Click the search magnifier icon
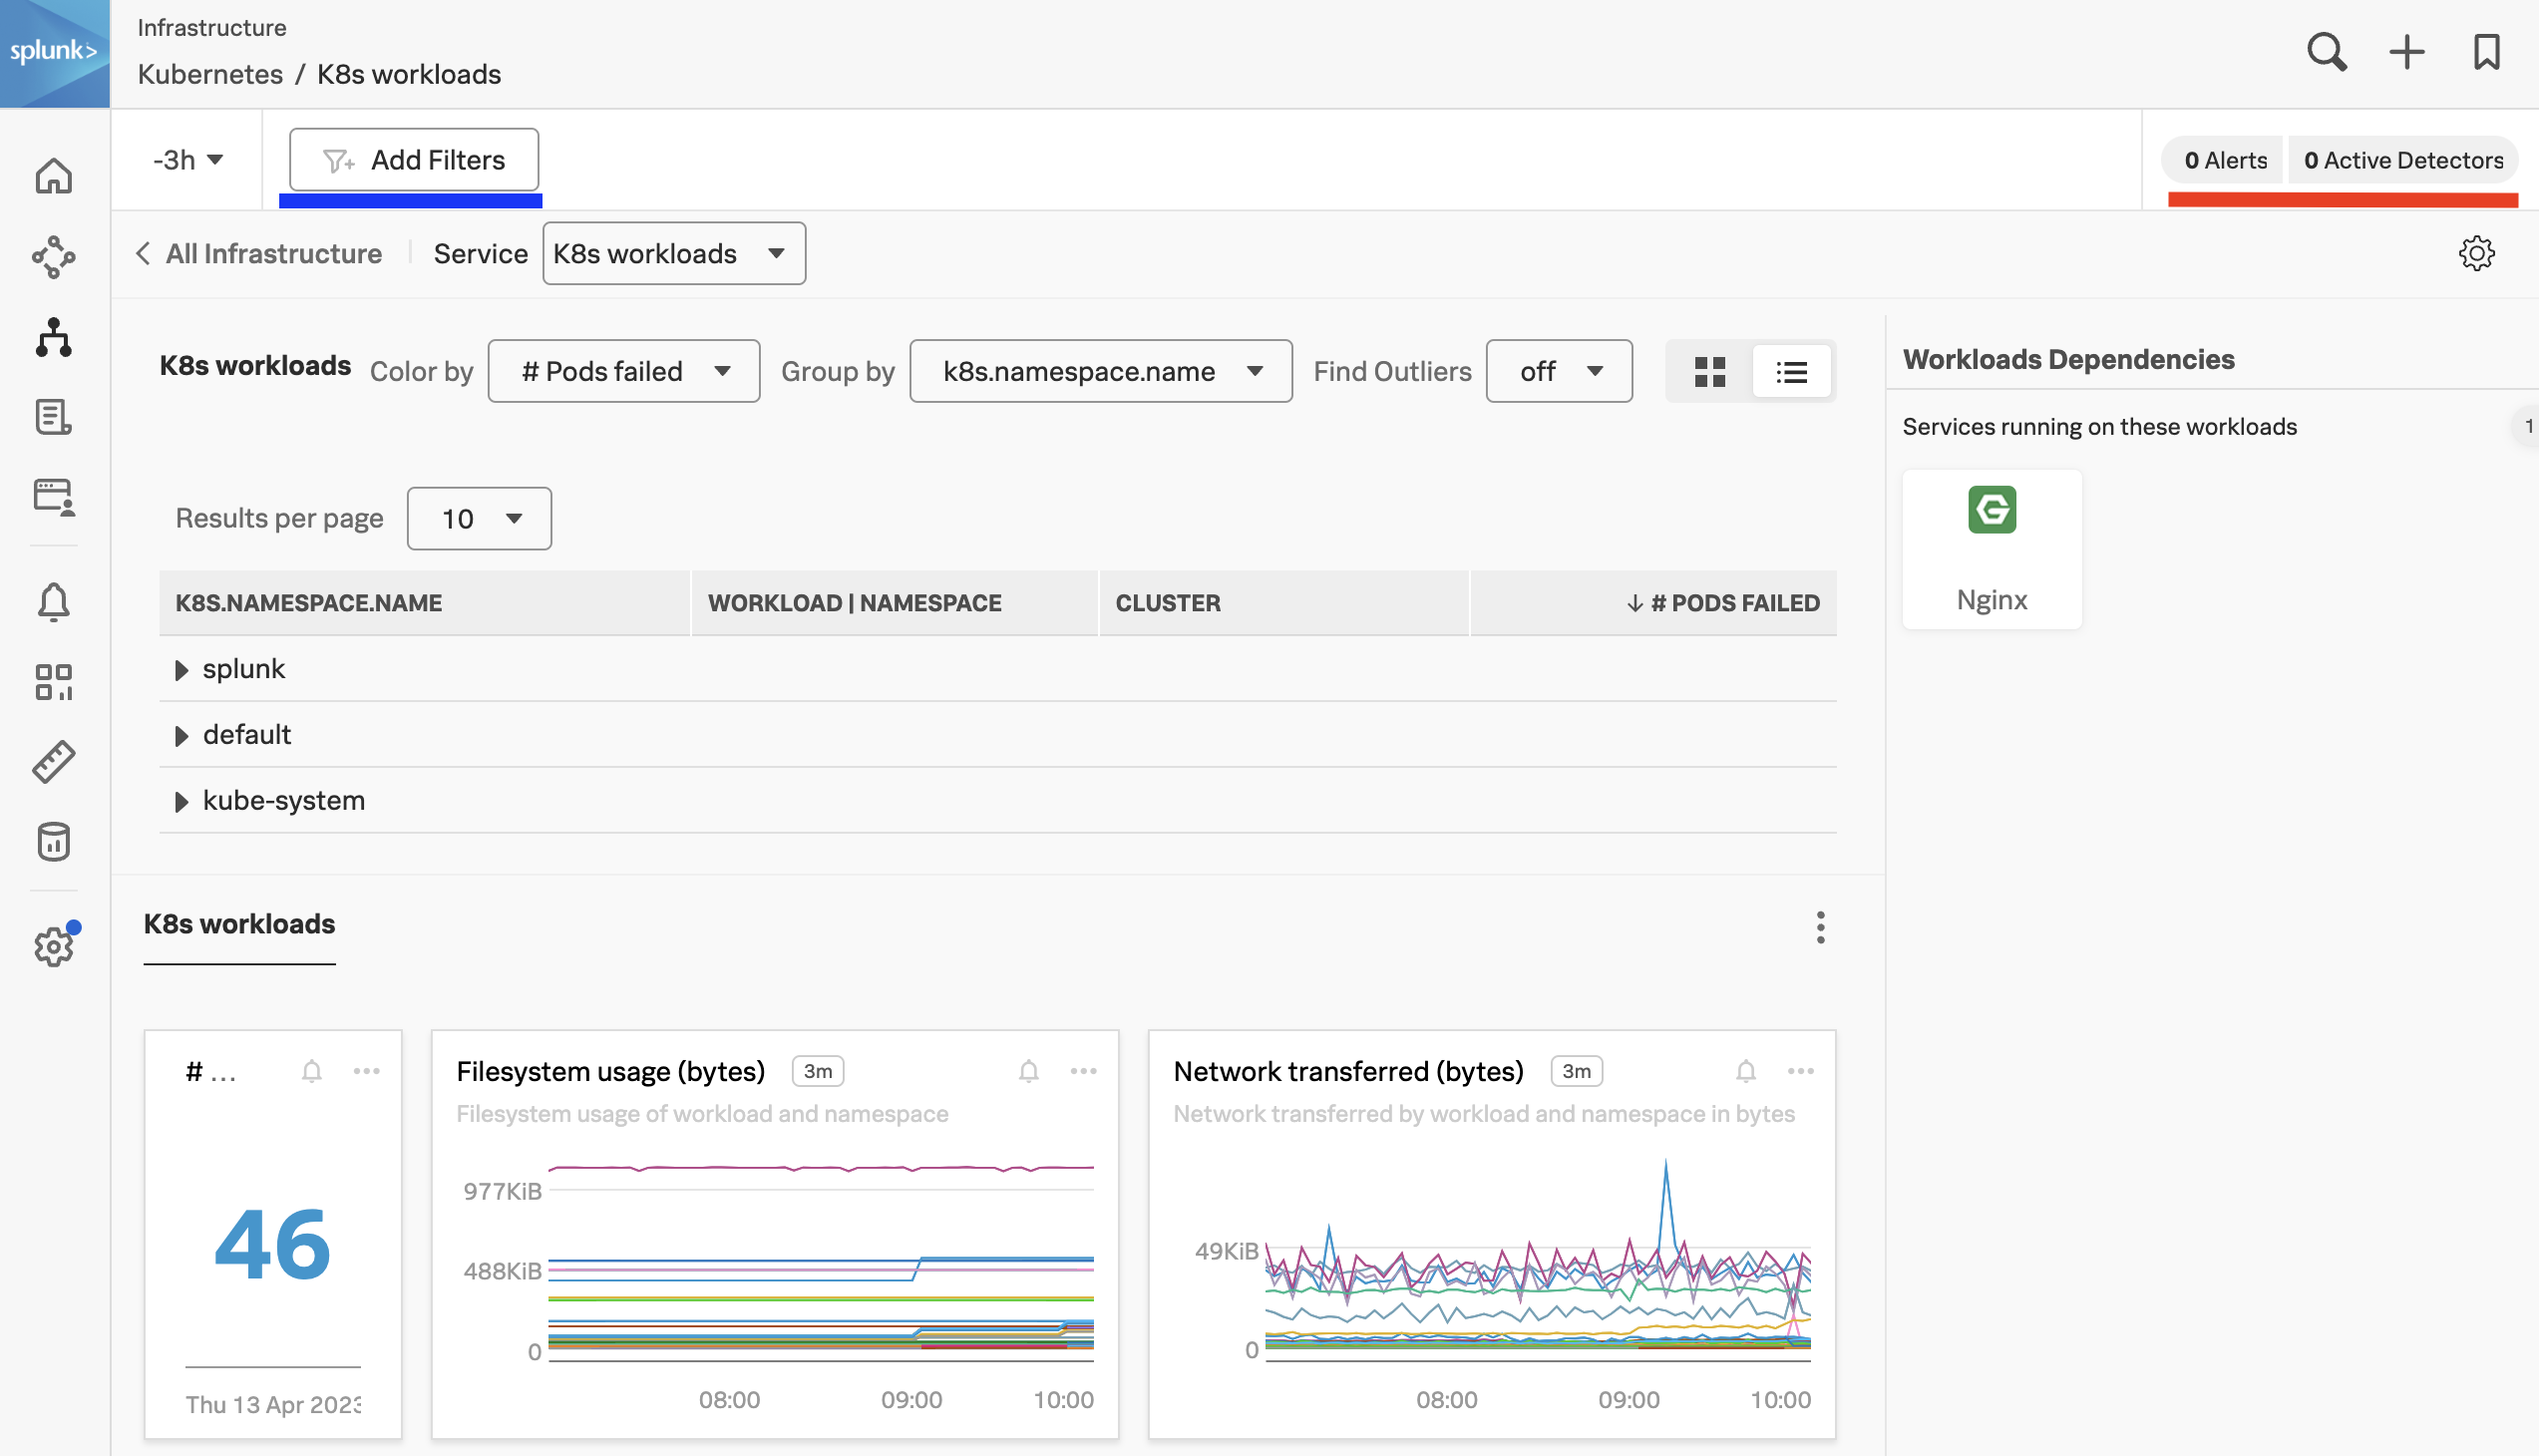The width and height of the screenshot is (2539, 1456). click(x=2326, y=52)
